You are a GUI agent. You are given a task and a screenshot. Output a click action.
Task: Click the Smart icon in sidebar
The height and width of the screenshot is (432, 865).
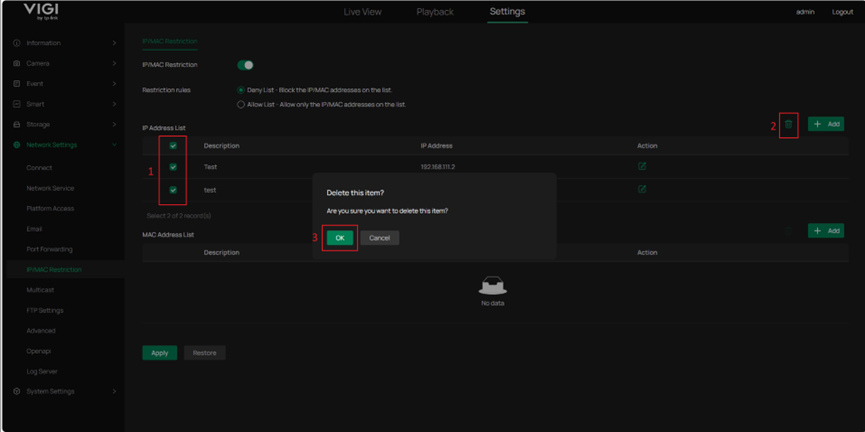pos(17,104)
